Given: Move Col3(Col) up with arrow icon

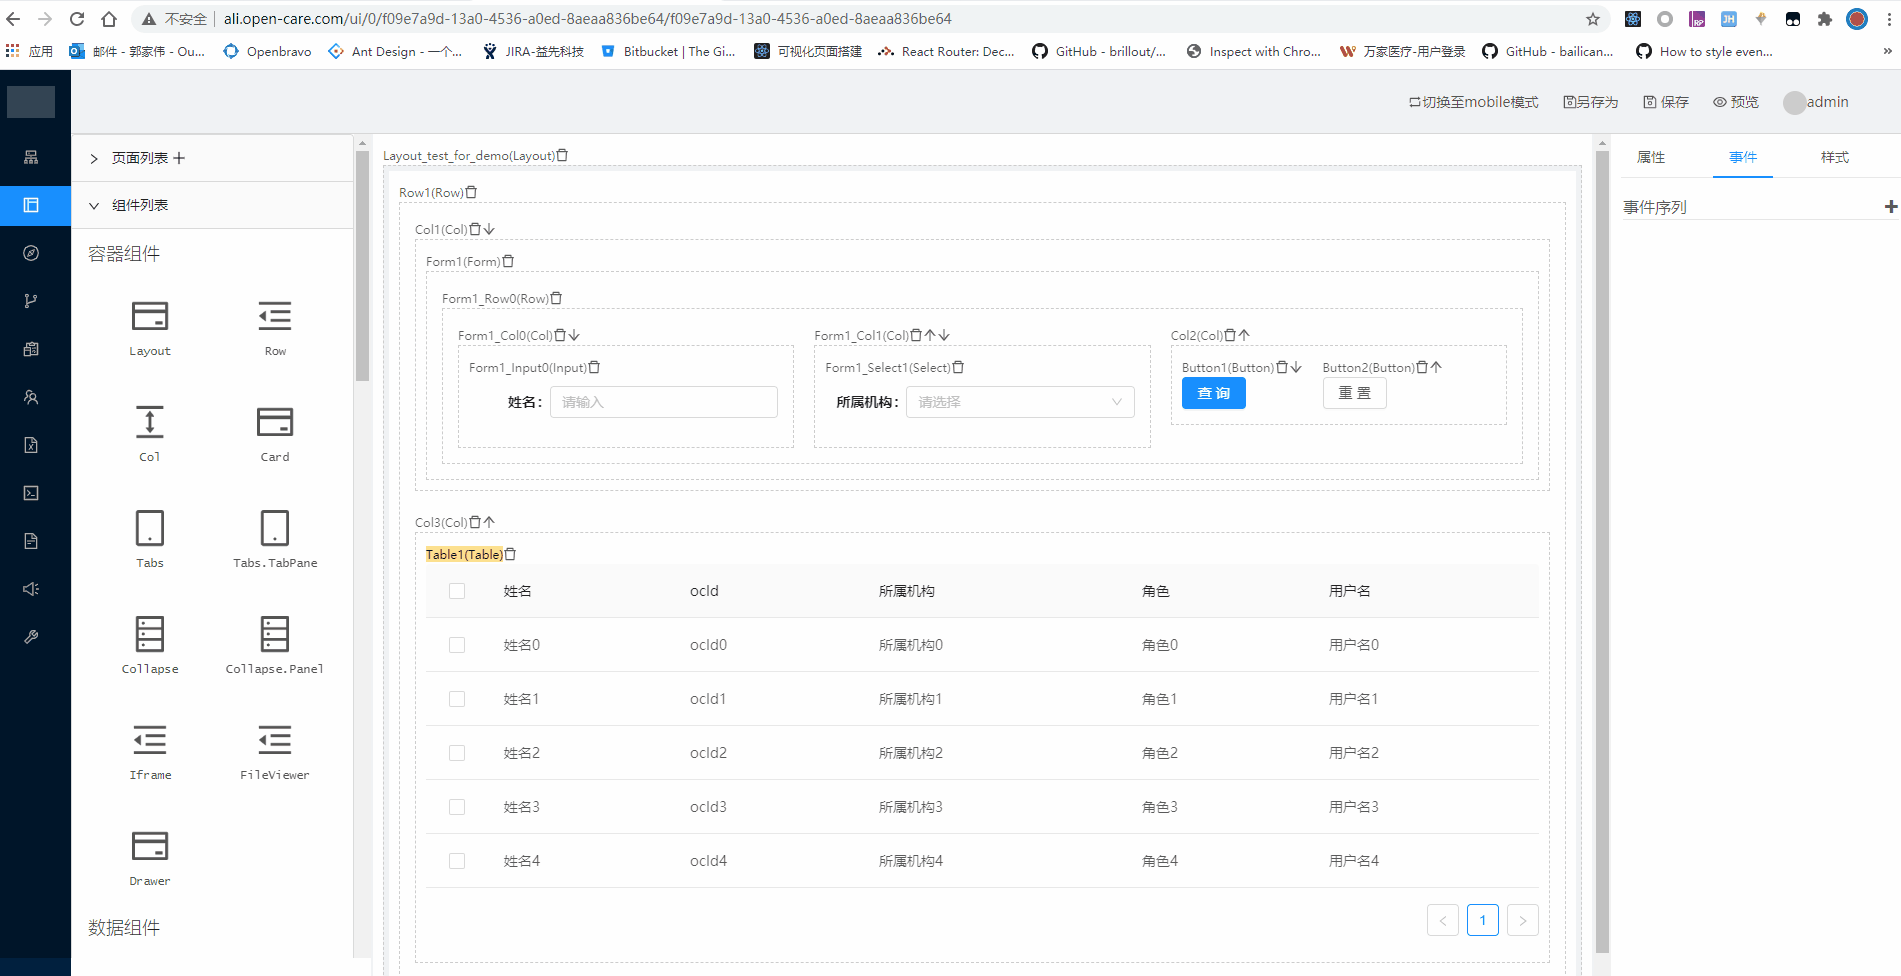Looking at the screenshot, I should point(489,522).
